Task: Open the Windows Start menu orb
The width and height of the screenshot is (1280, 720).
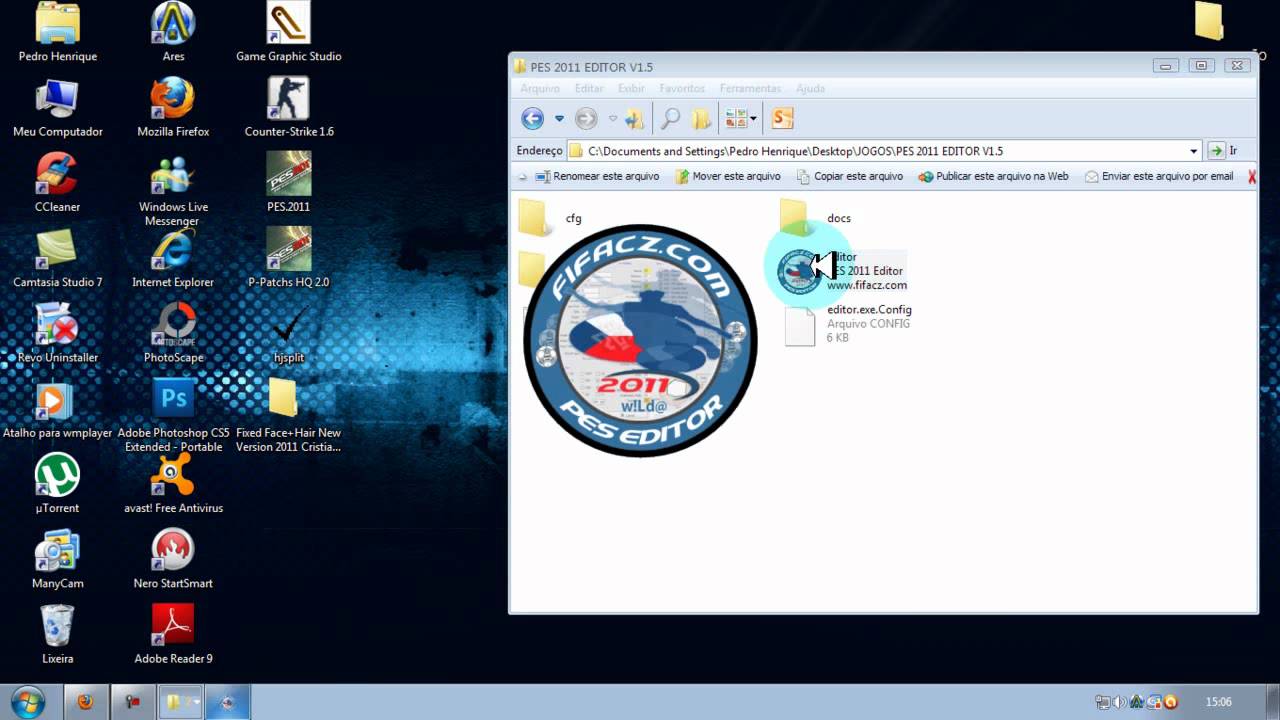Action: (x=28, y=701)
